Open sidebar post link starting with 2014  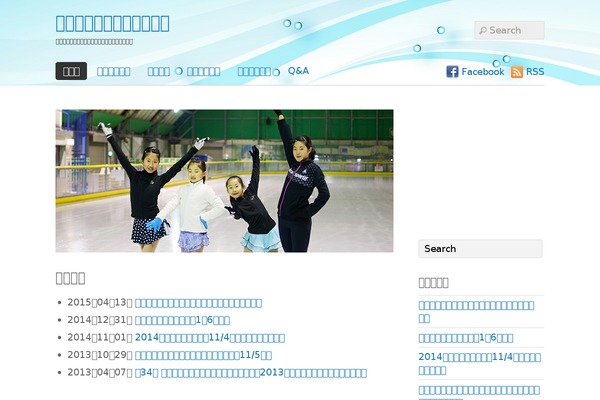click(479, 364)
